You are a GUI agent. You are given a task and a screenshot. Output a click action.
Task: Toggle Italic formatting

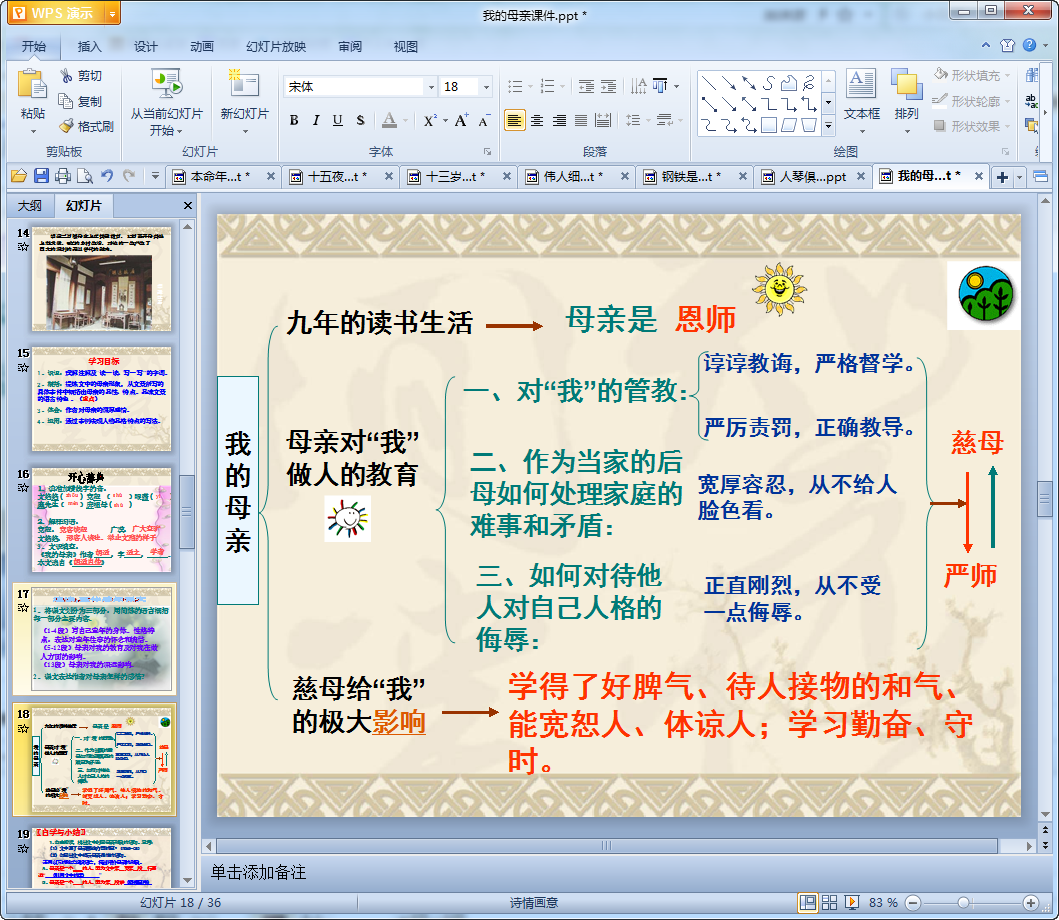[315, 120]
